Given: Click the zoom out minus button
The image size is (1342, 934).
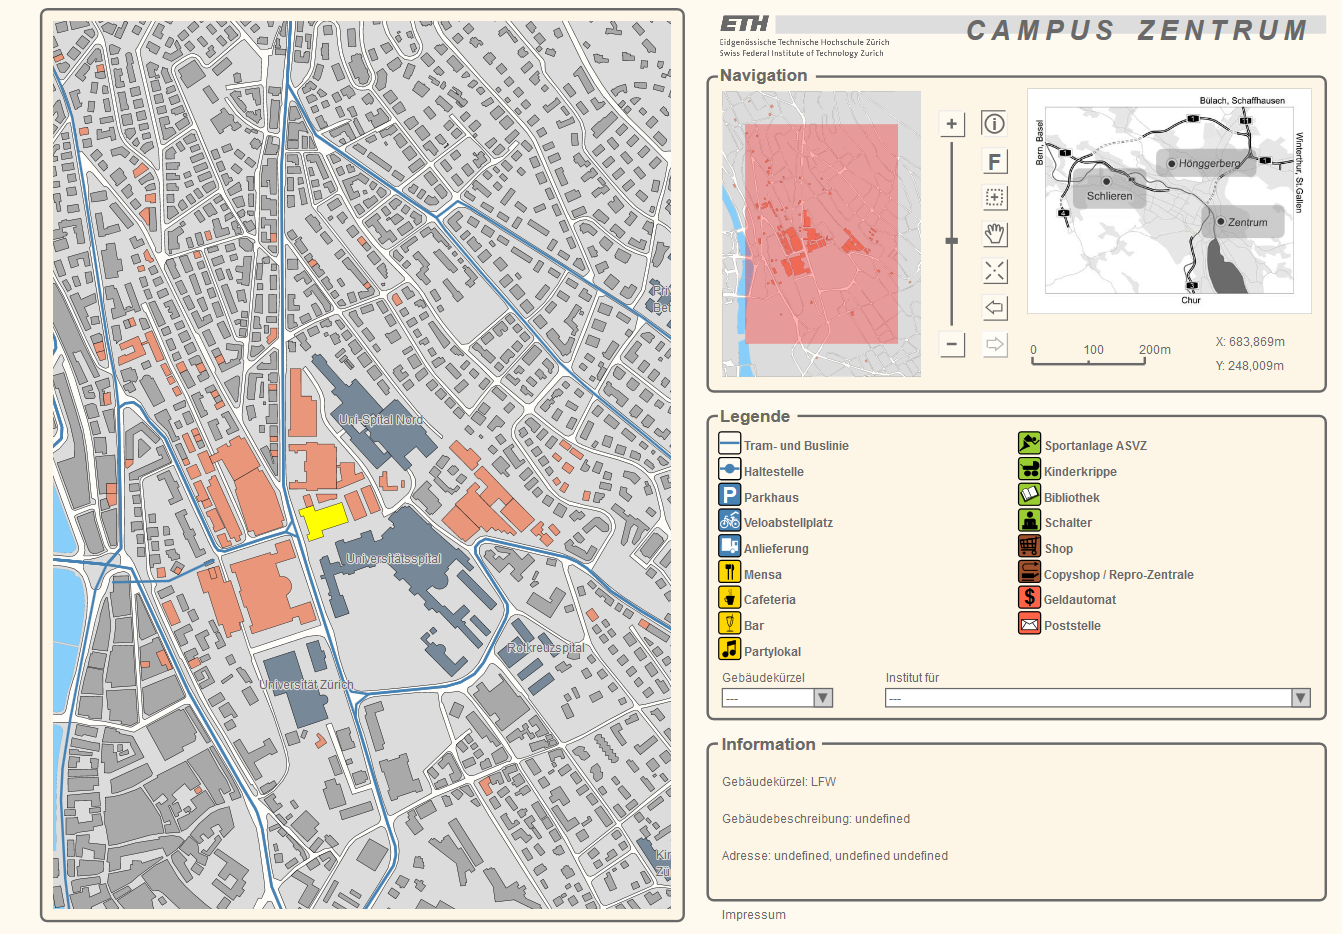Looking at the screenshot, I should coord(951,344).
